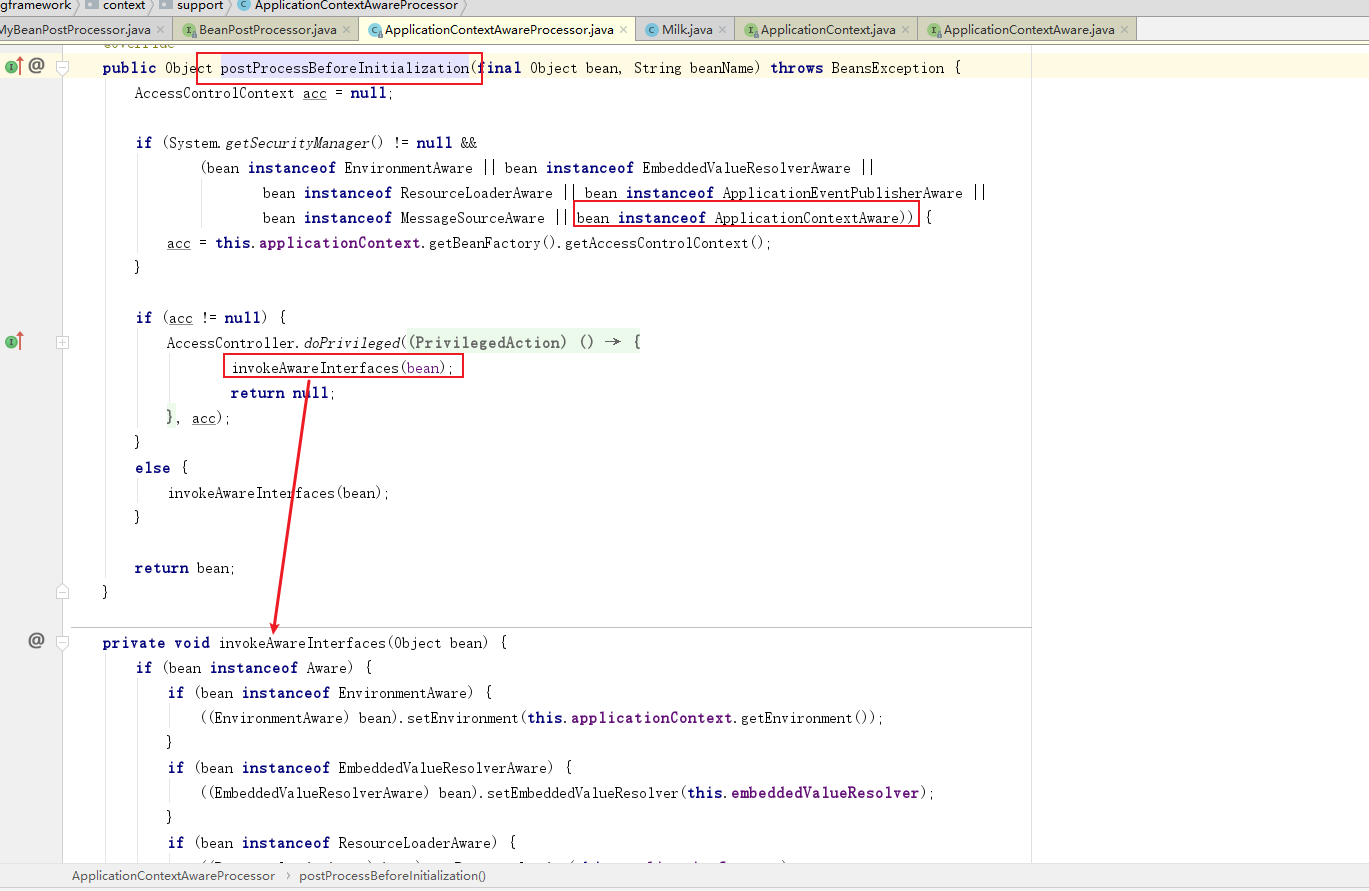Click @ gutter icon beside private invokeAwareInterfaces

pyautogui.click(x=36, y=640)
